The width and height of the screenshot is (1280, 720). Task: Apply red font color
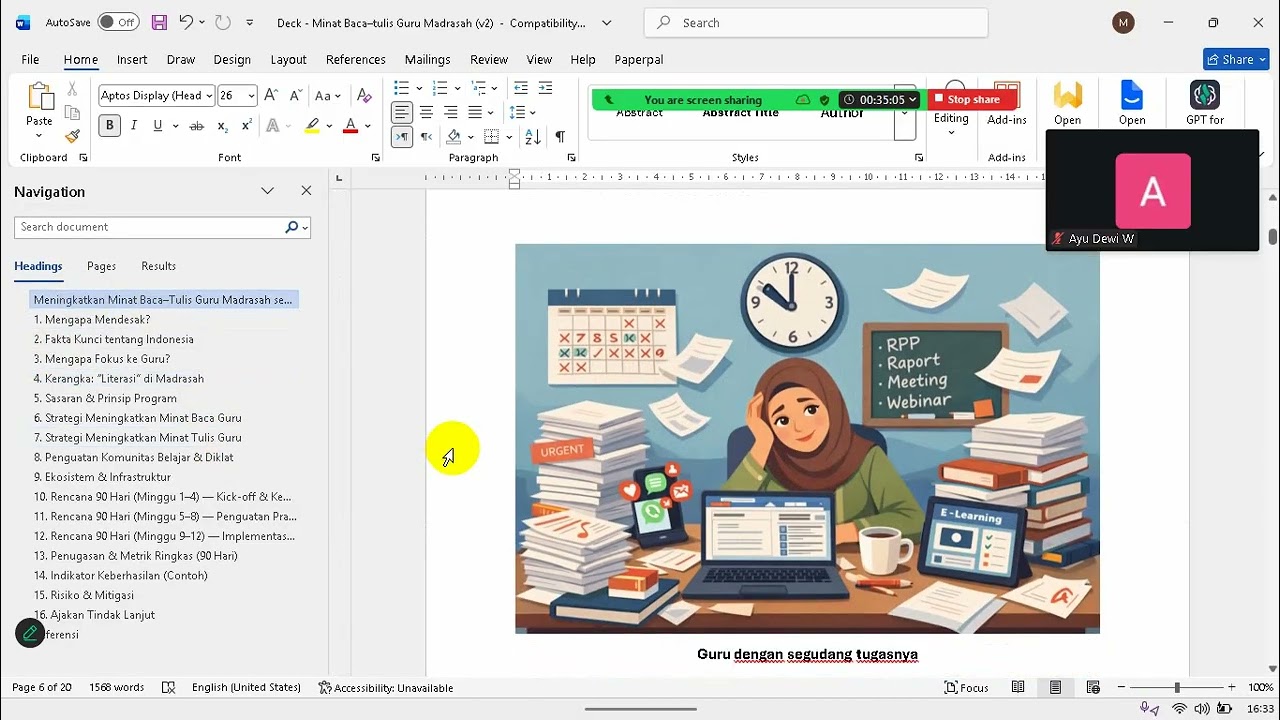pos(350,126)
